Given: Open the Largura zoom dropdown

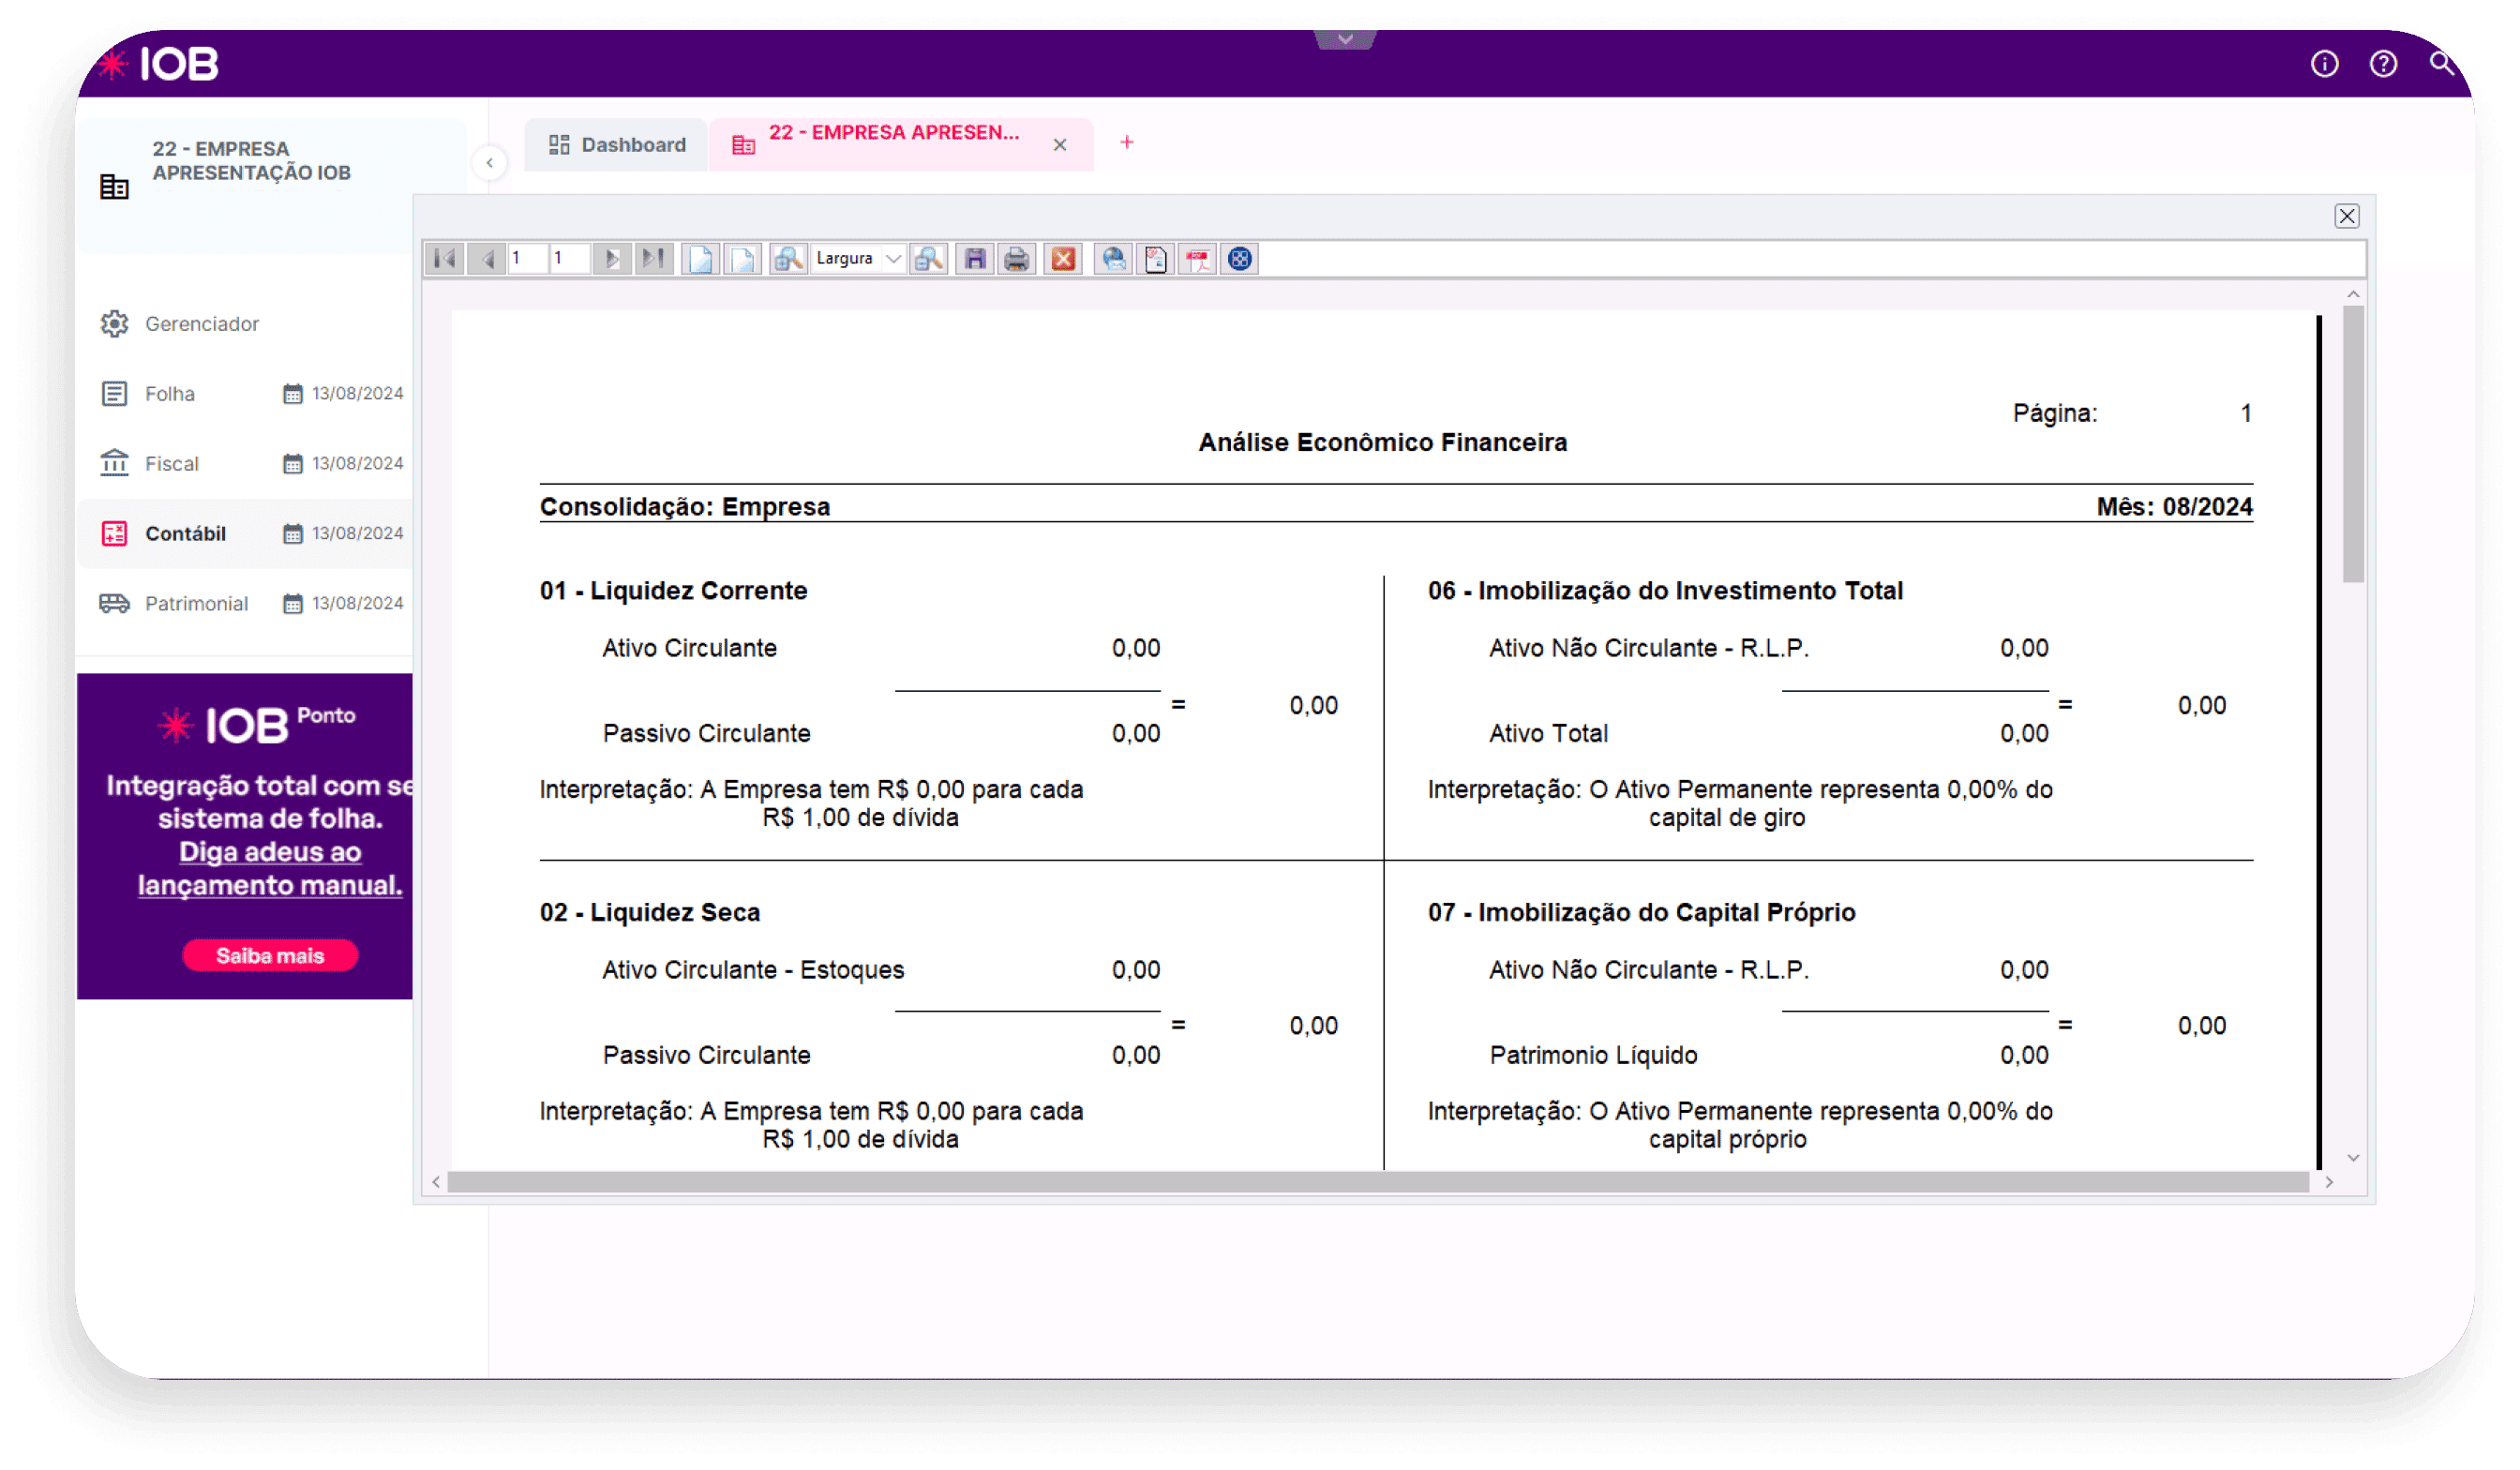Looking at the screenshot, I should pos(893,258).
